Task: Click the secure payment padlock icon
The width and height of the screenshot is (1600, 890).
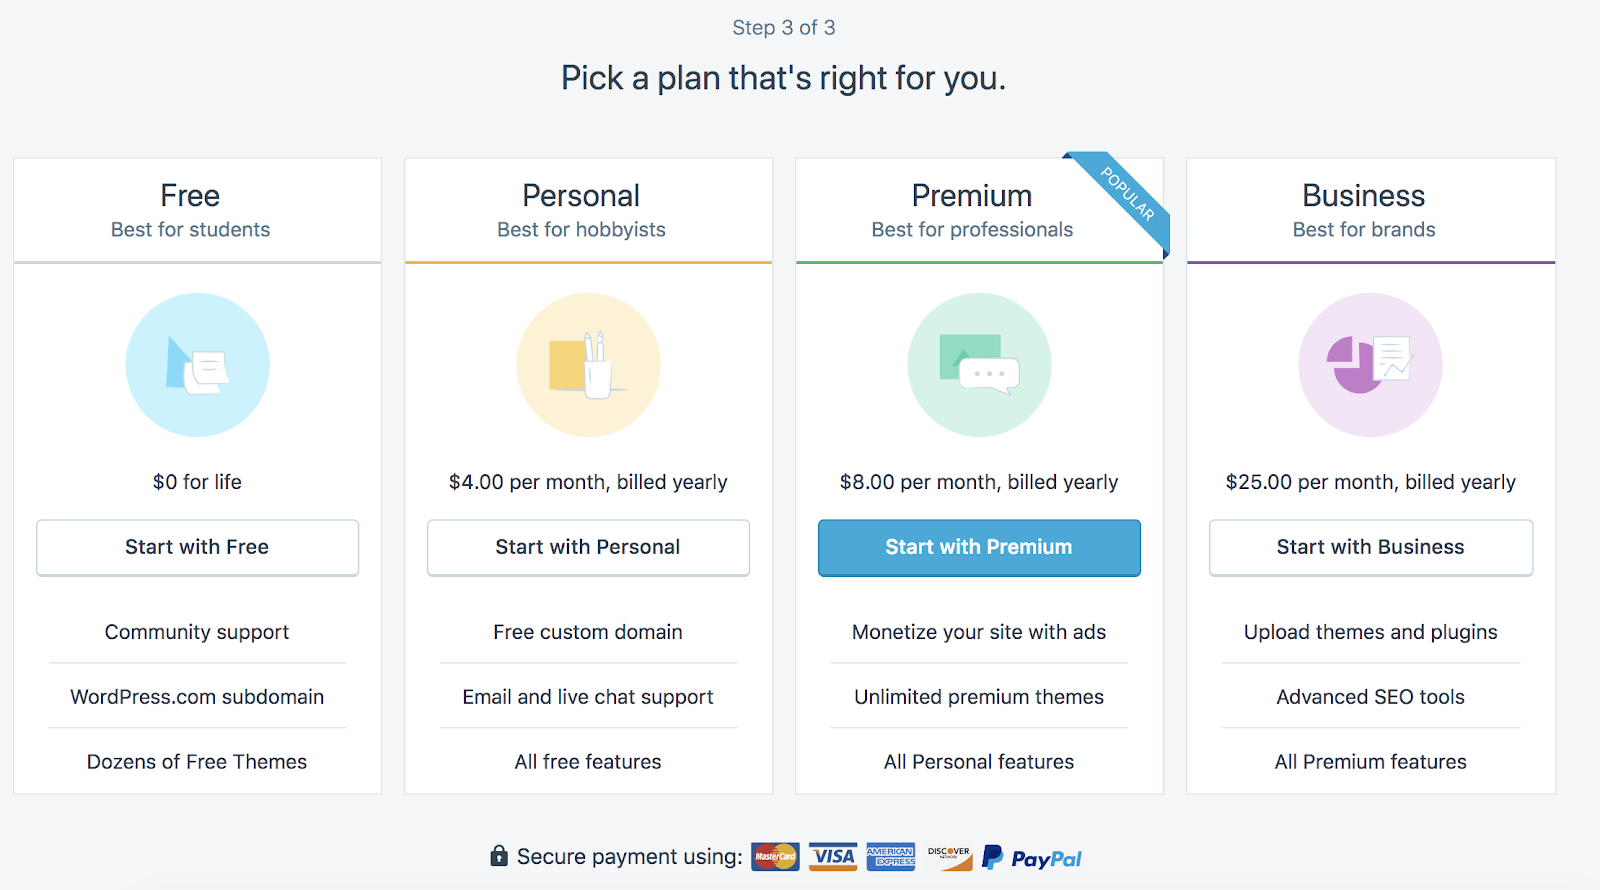Action: coord(499,856)
